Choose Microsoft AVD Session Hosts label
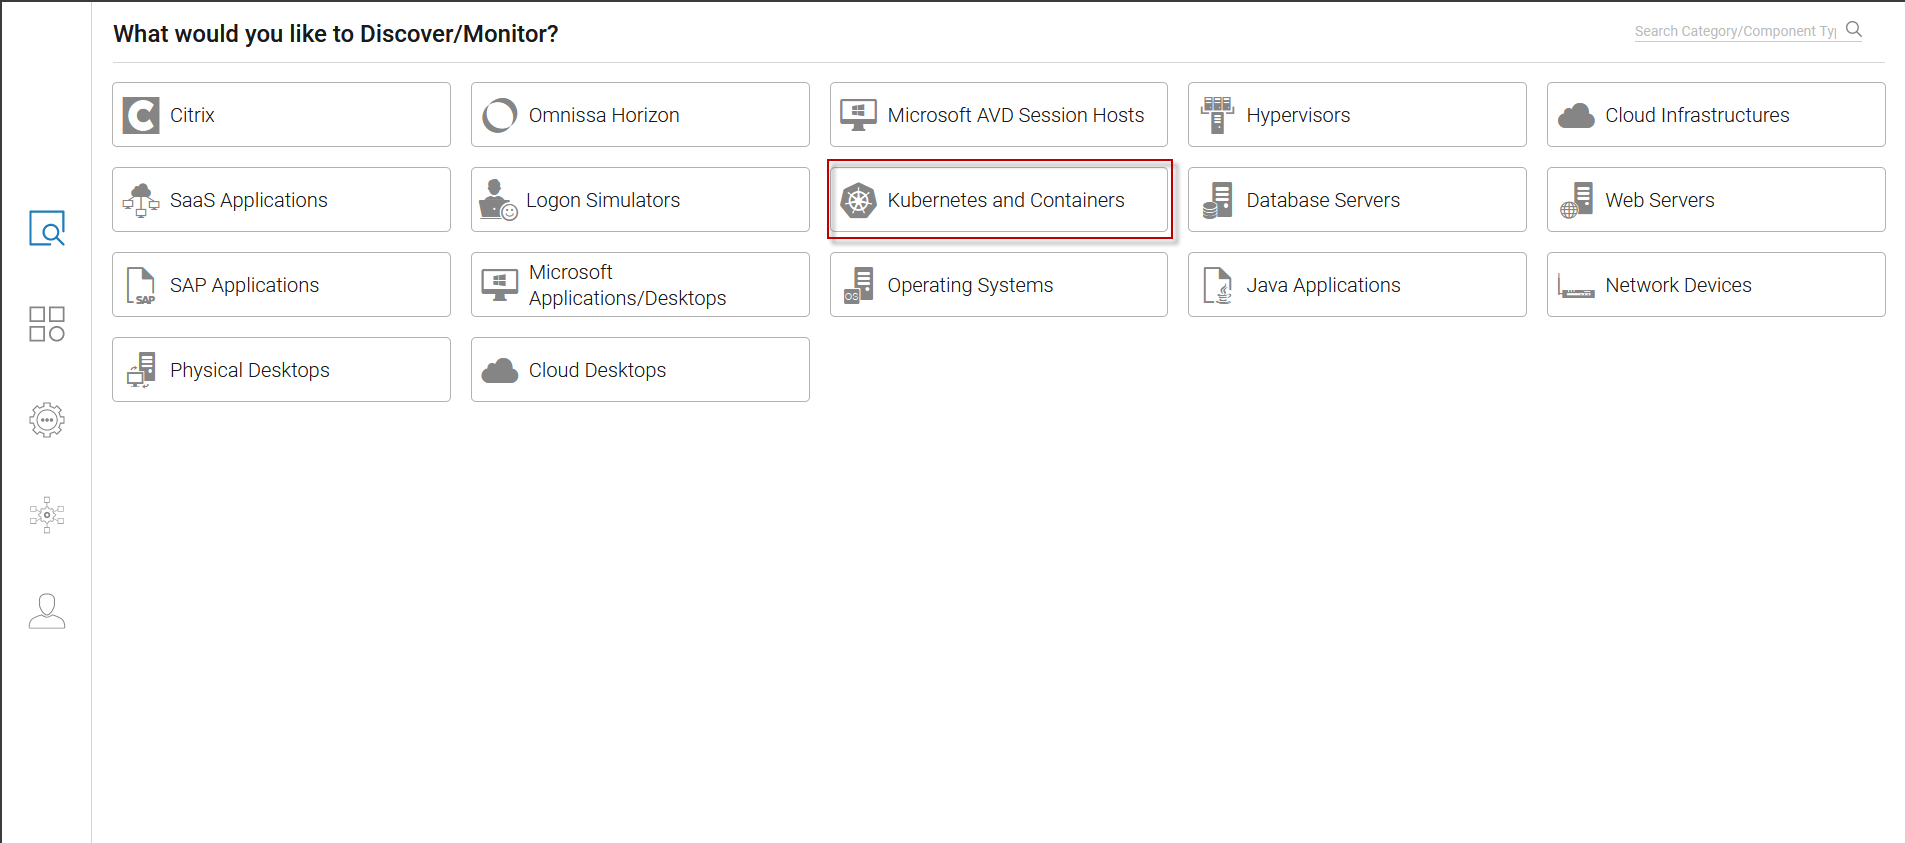The width and height of the screenshot is (1905, 843). 1016,115
